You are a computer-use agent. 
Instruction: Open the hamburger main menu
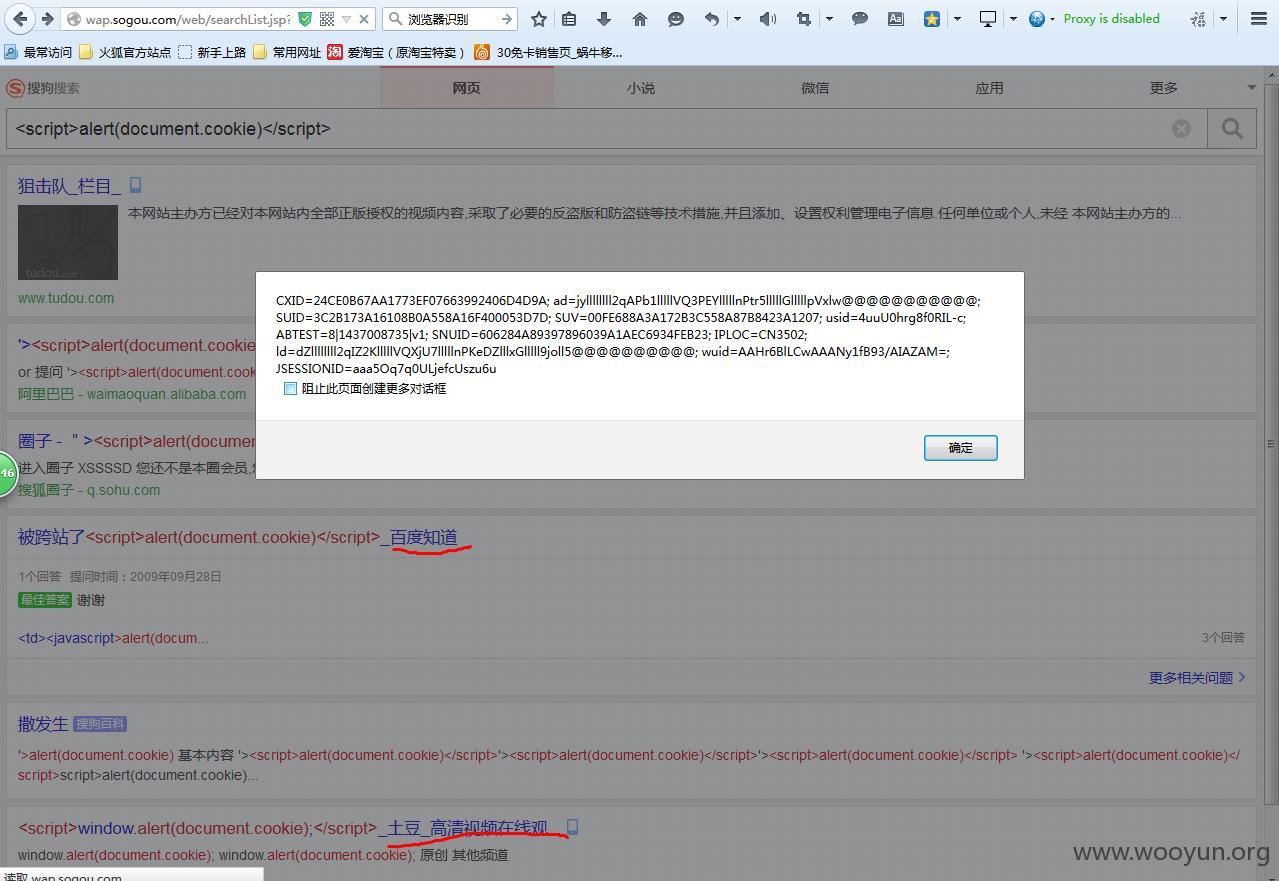tap(1259, 18)
